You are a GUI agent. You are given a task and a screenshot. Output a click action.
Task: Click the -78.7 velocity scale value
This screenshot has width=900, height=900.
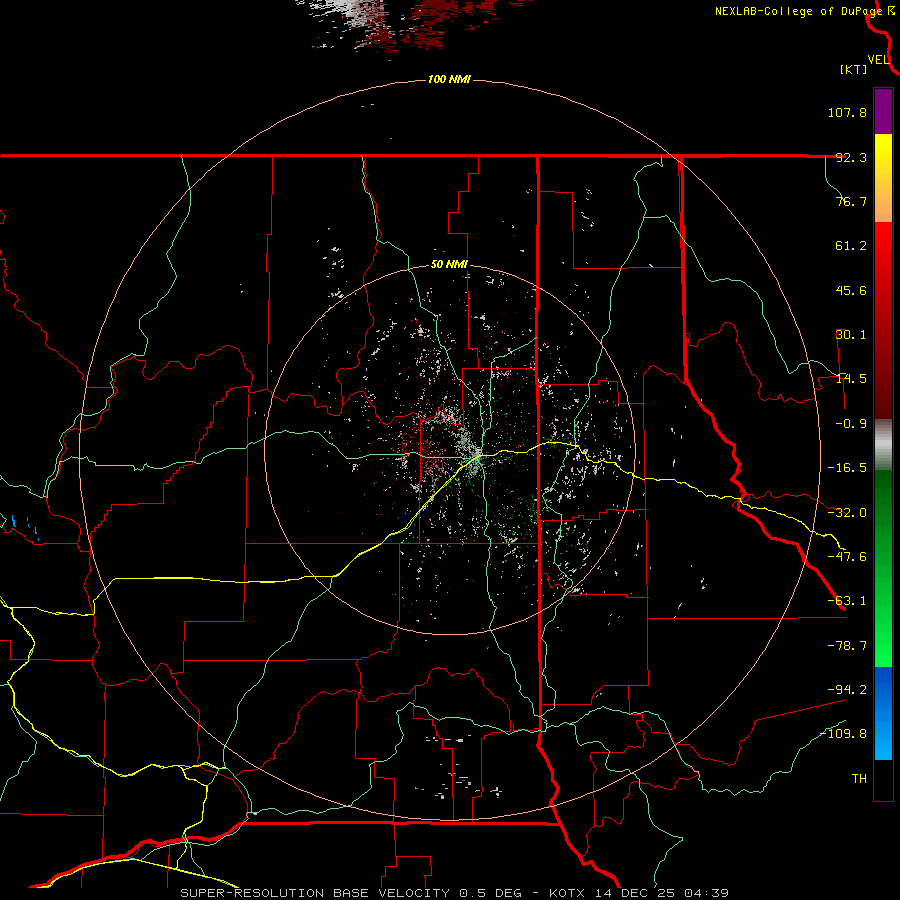coord(847,646)
